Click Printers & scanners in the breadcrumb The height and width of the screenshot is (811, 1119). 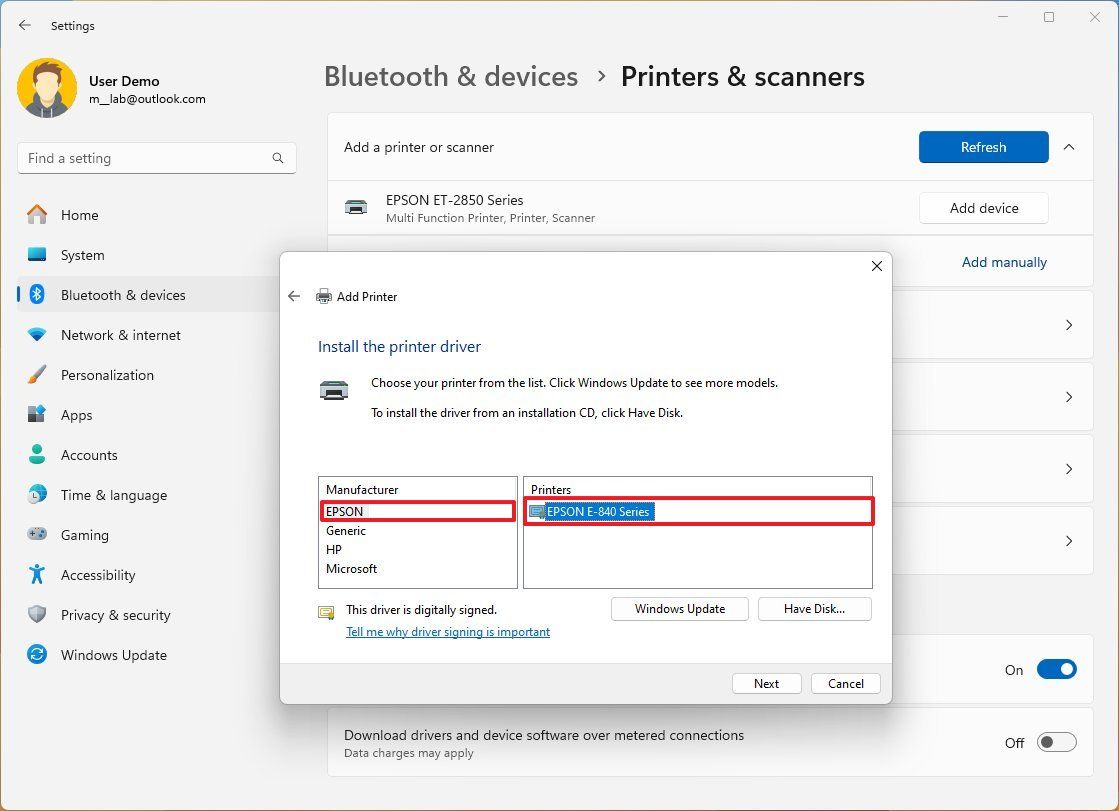[x=743, y=77]
